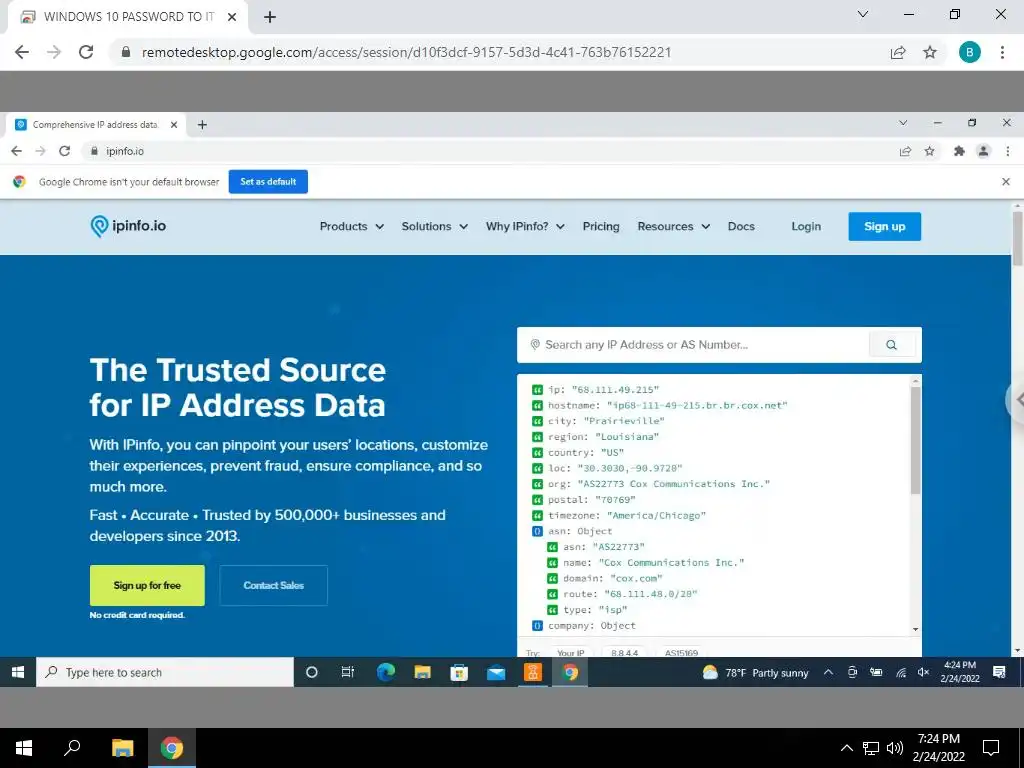
Task: Go back in the outer Chrome window
Action: coord(22,52)
